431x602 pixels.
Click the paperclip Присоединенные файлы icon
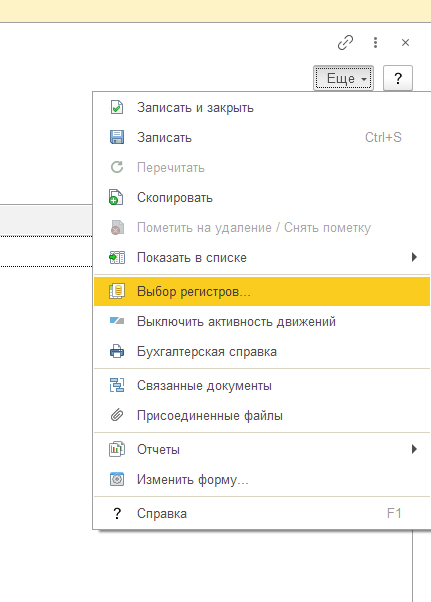pos(117,415)
